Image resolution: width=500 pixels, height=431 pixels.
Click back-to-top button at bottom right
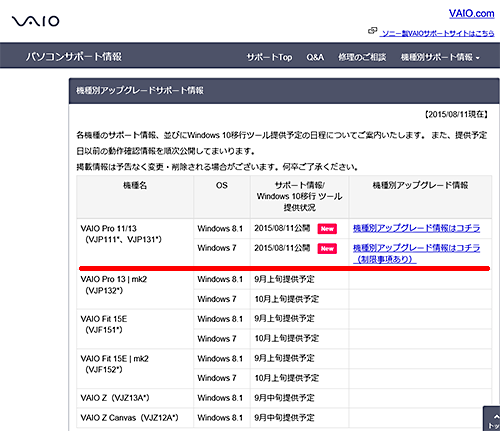click(x=492, y=419)
